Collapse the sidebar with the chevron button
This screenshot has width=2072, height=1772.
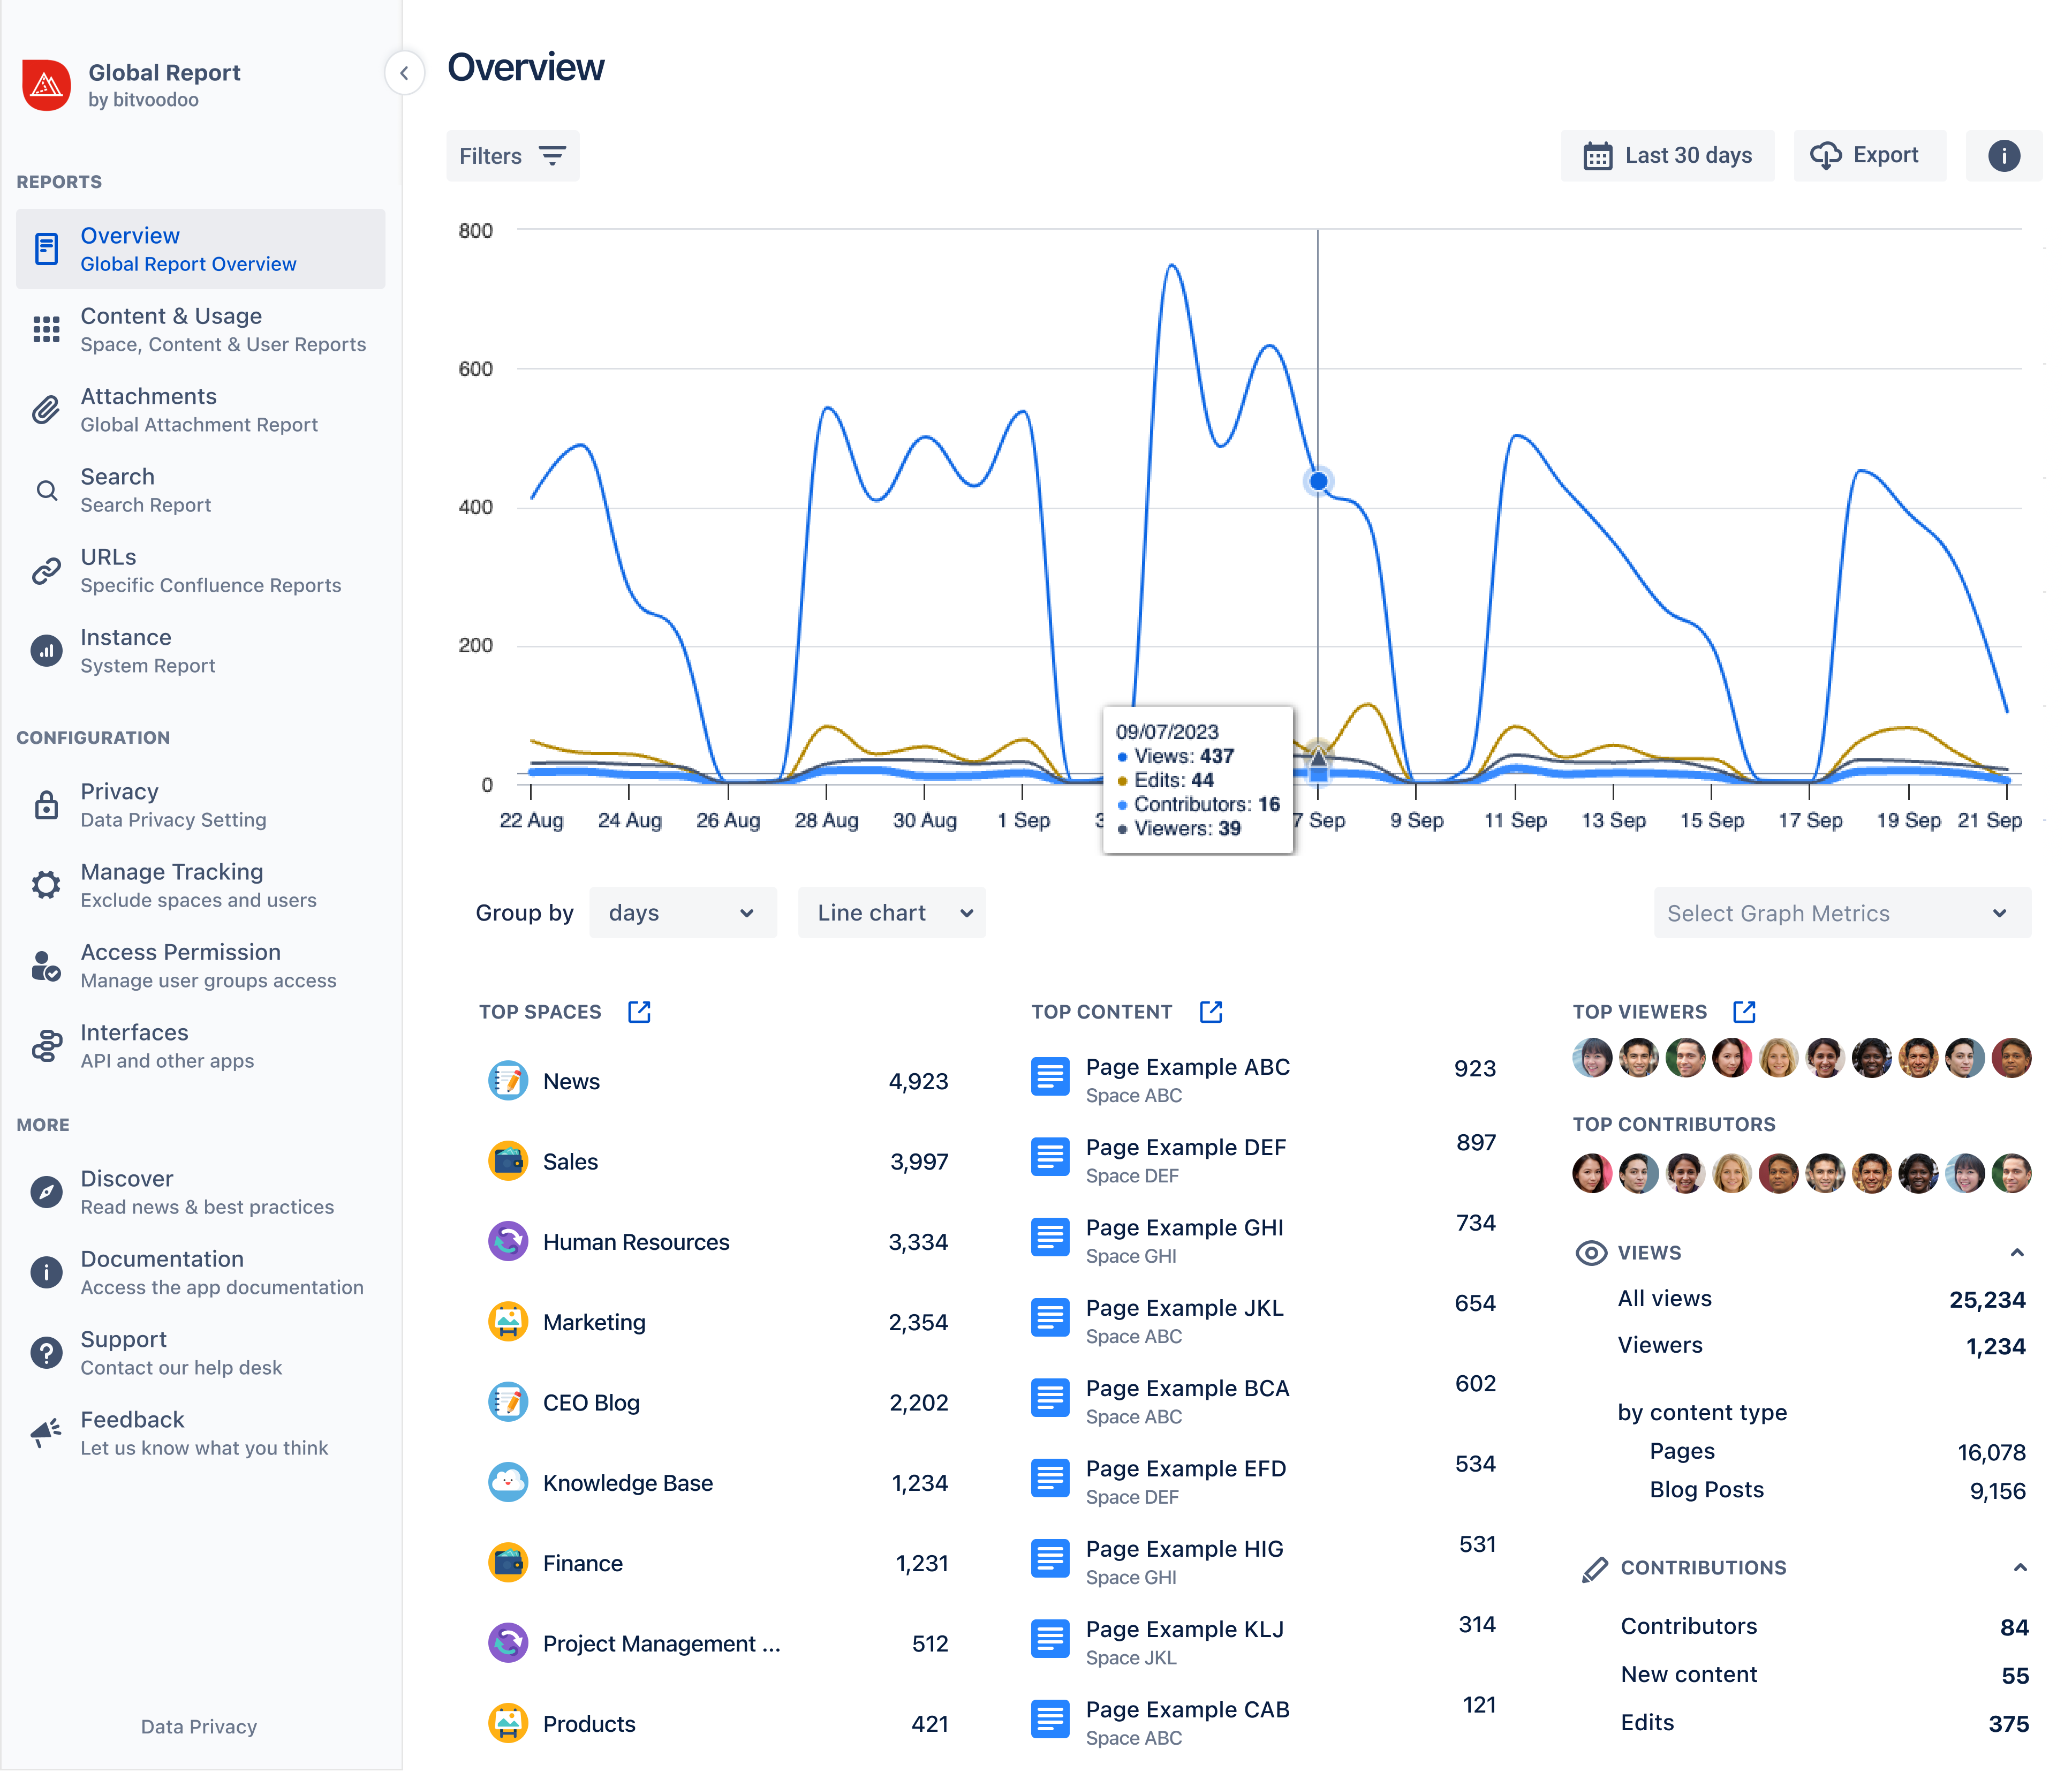[x=404, y=73]
